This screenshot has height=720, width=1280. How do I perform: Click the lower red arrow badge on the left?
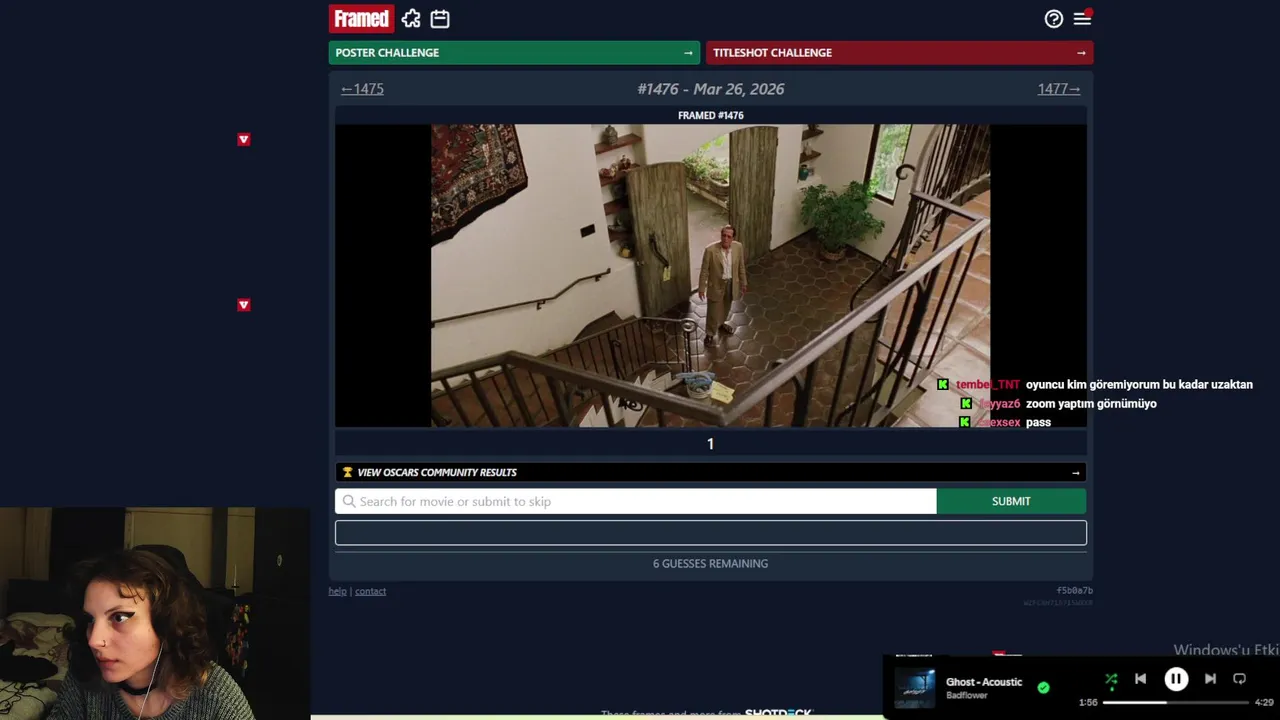(243, 305)
